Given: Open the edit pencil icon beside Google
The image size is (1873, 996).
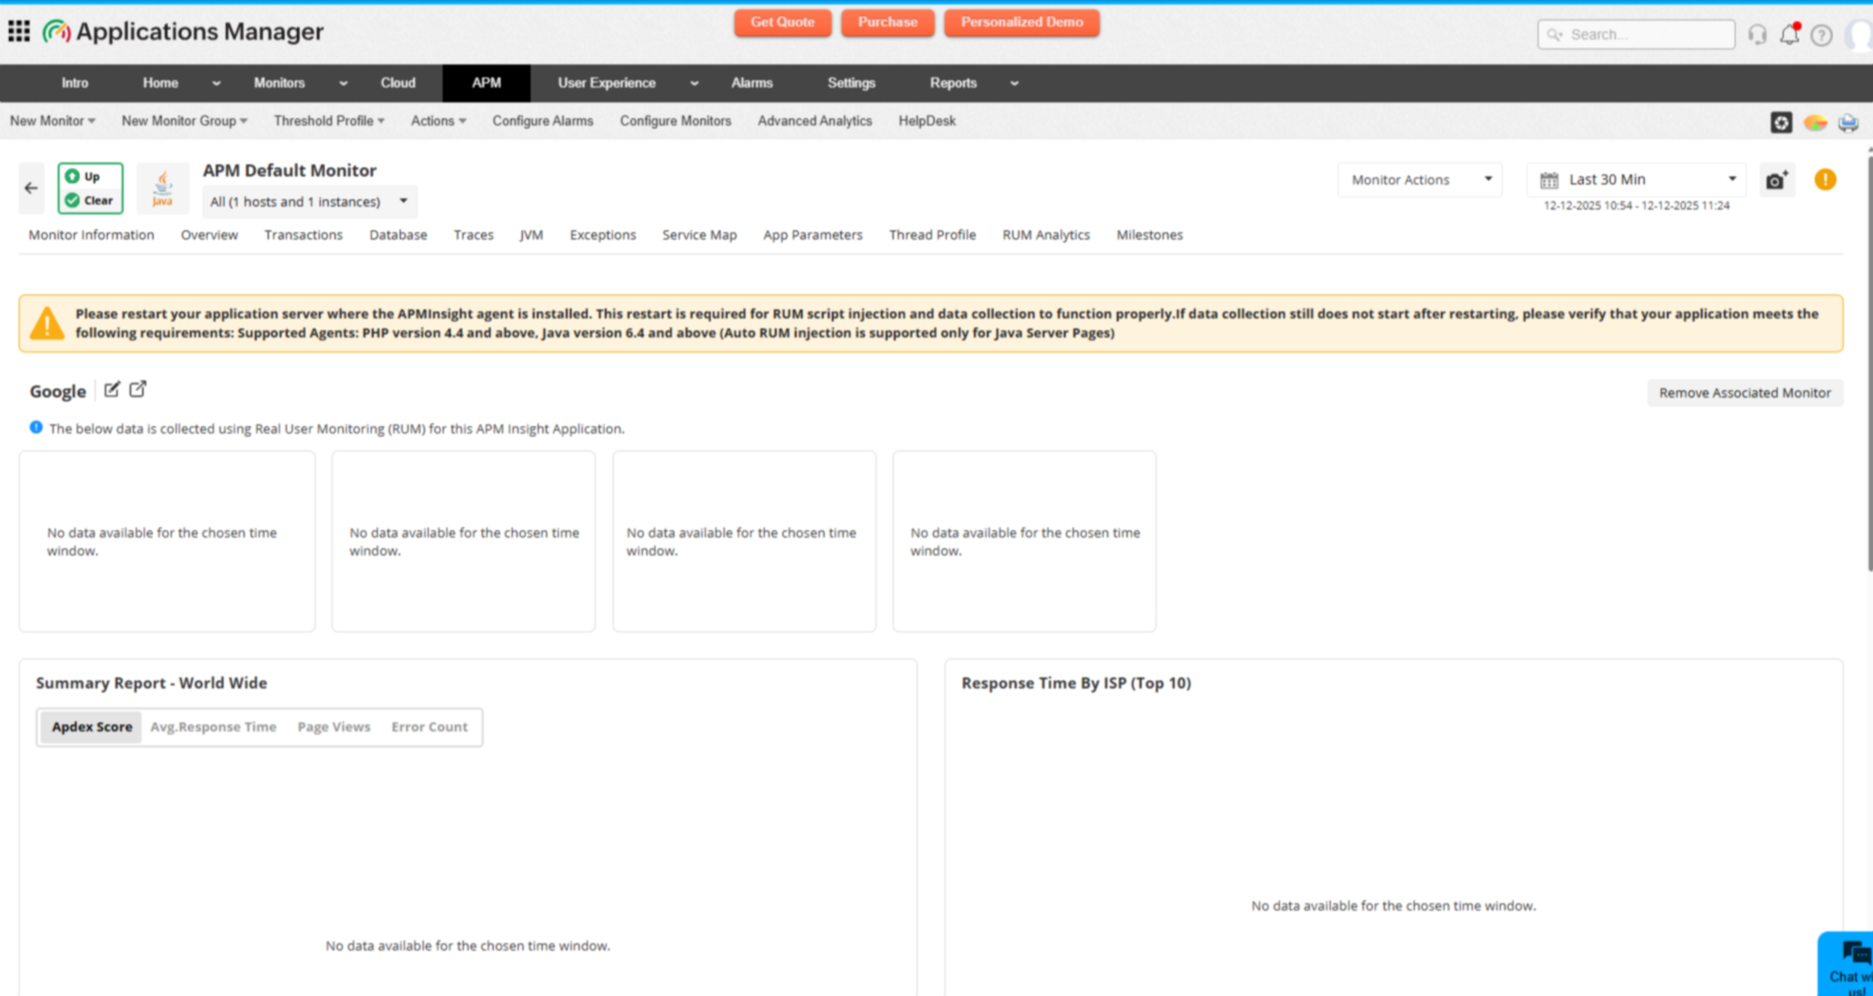Looking at the screenshot, I should pyautogui.click(x=111, y=390).
